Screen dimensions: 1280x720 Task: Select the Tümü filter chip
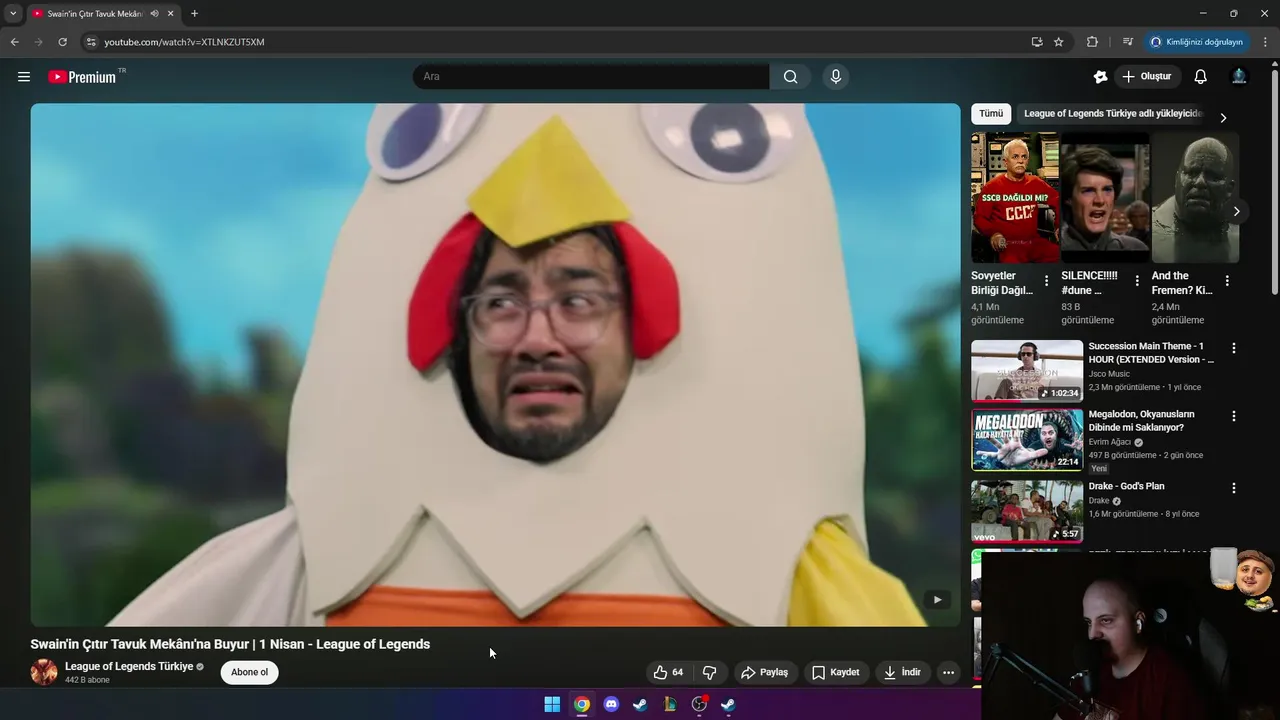click(991, 114)
